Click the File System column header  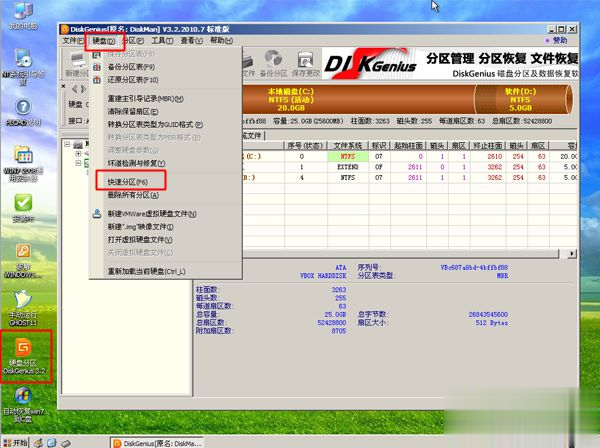point(347,146)
